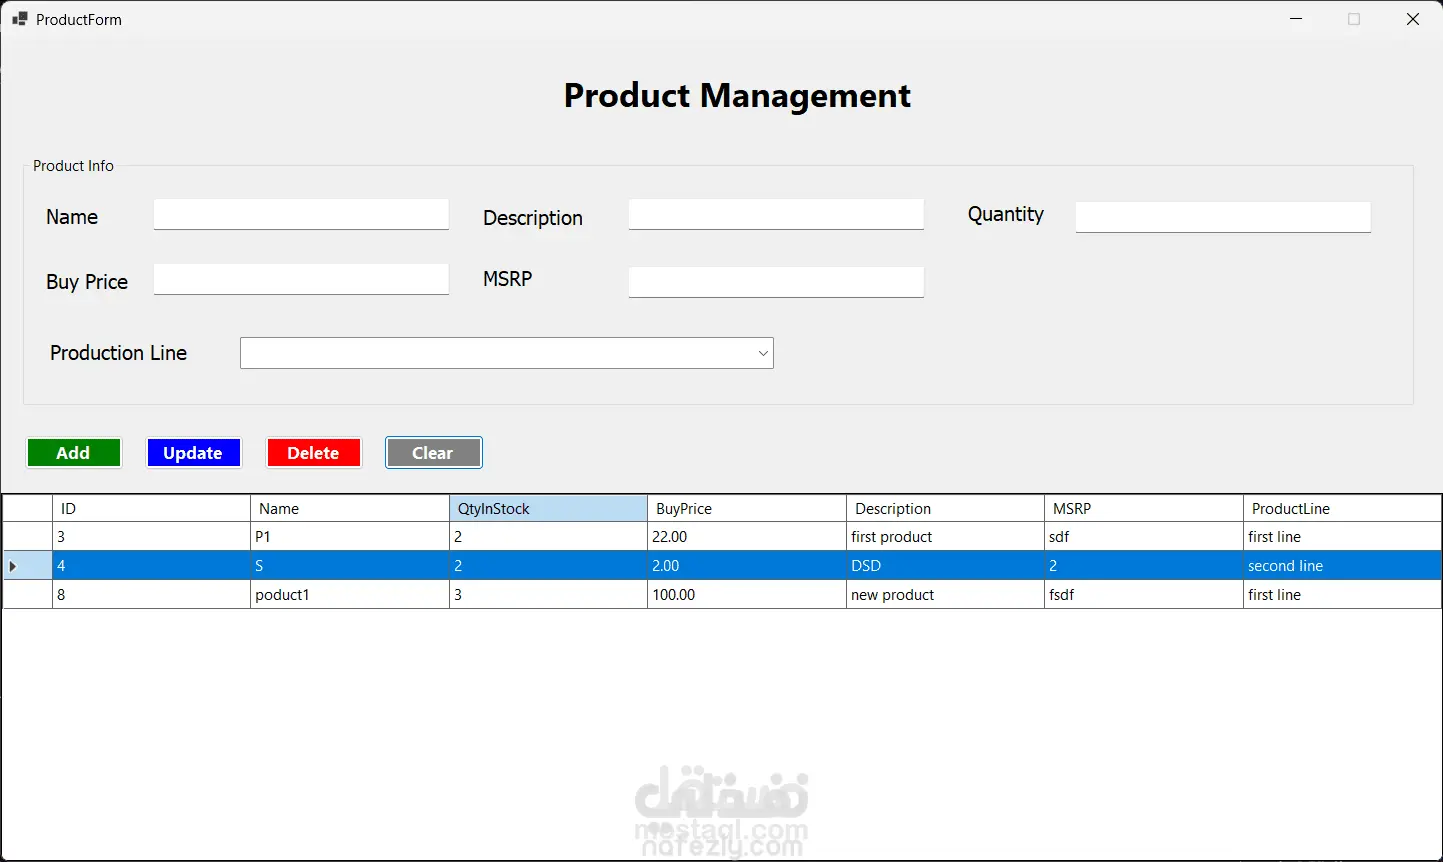The width and height of the screenshot is (1443, 862).
Task: Click the ProductForm window icon
Action: 19,19
